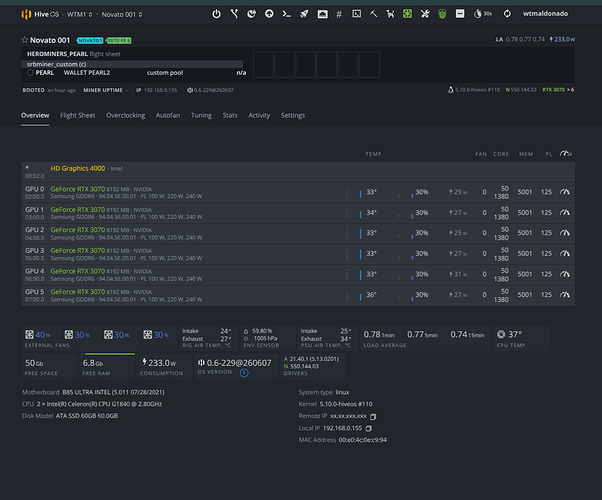Click the OS version update badge icon
The width and height of the screenshot is (602, 500).
(244, 373)
